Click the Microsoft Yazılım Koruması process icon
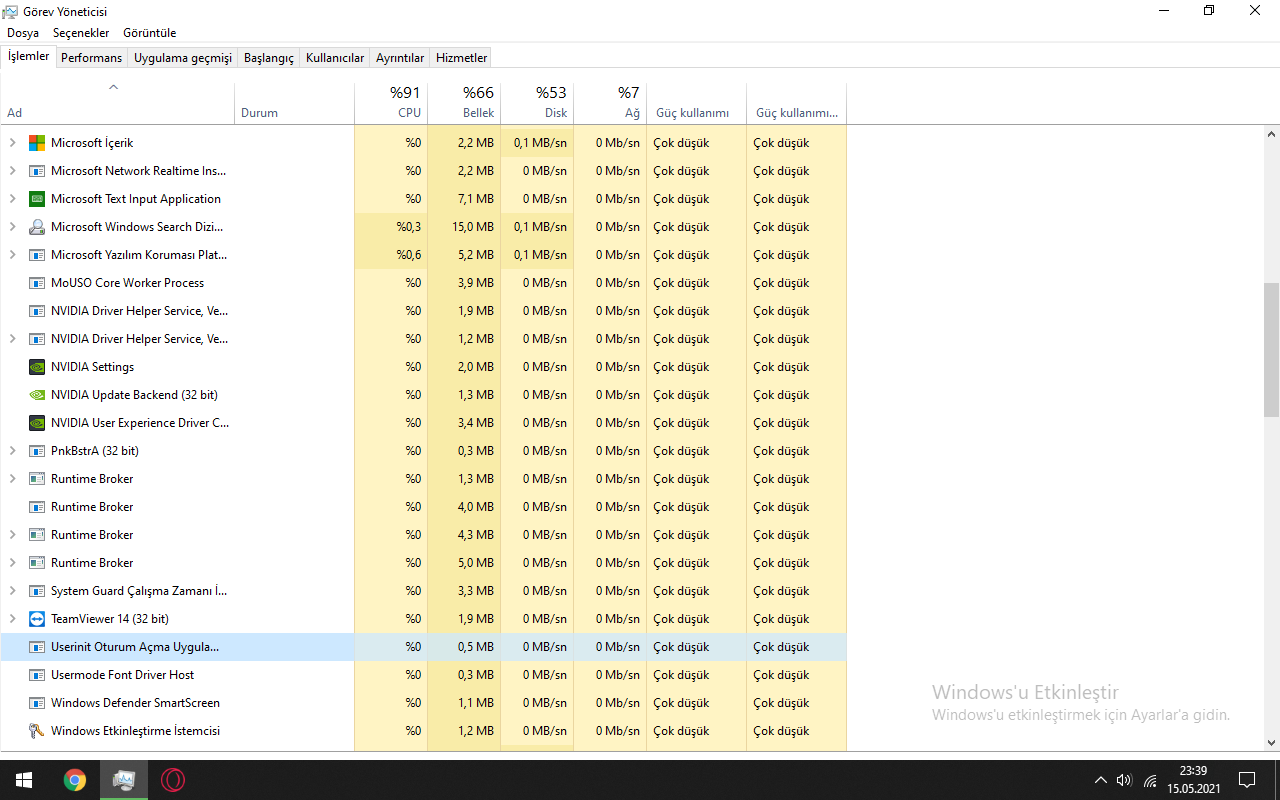 point(37,255)
